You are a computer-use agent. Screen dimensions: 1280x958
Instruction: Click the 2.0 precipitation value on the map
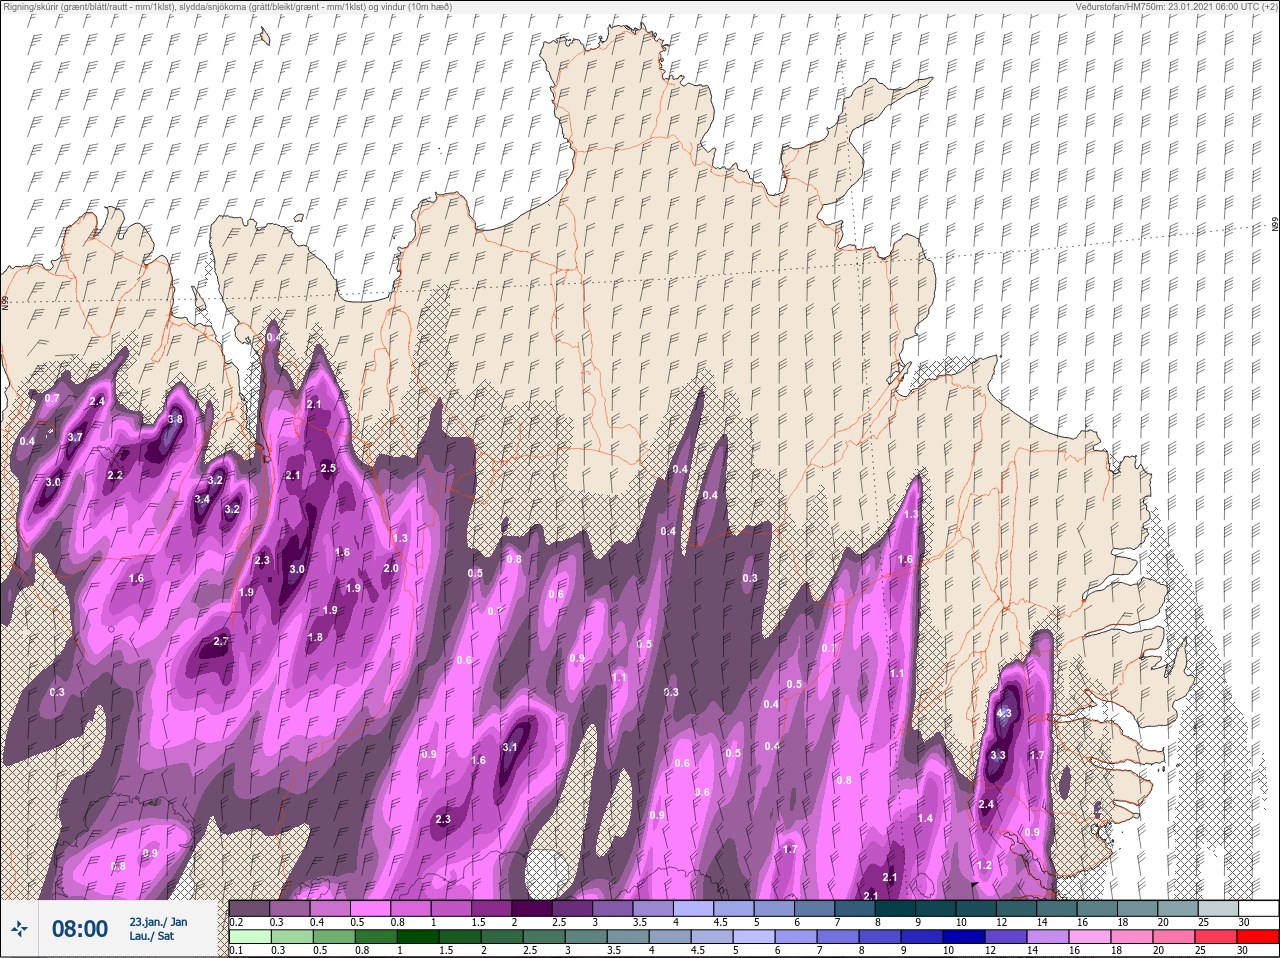click(x=391, y=568)
